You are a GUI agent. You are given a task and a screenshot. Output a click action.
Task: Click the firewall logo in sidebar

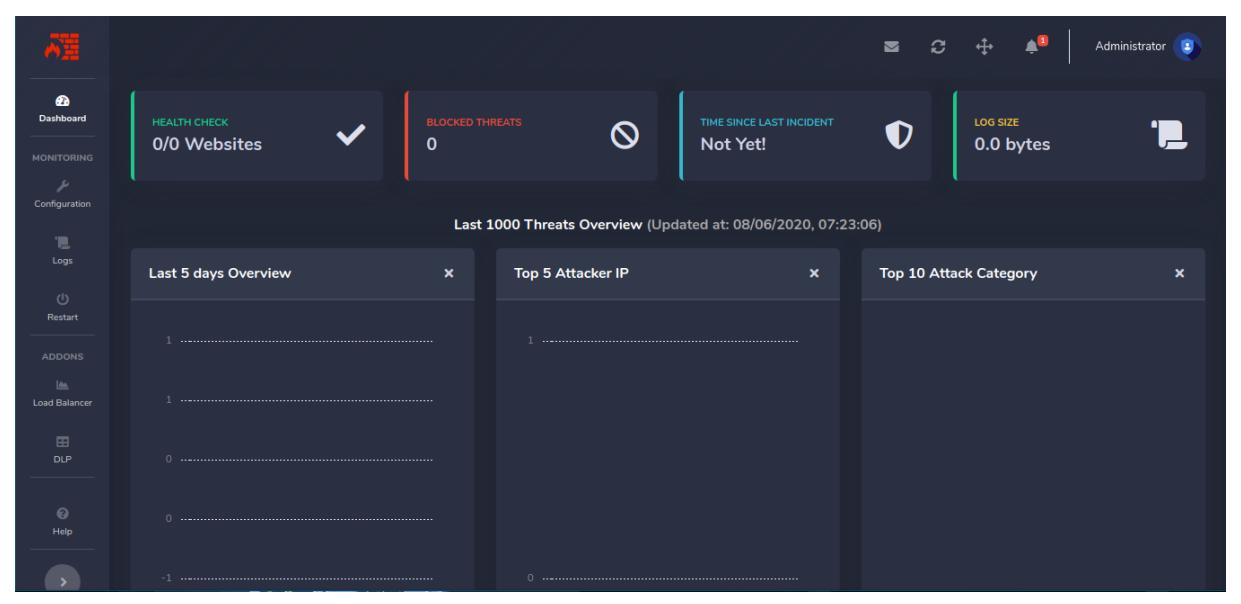(62, 47)
